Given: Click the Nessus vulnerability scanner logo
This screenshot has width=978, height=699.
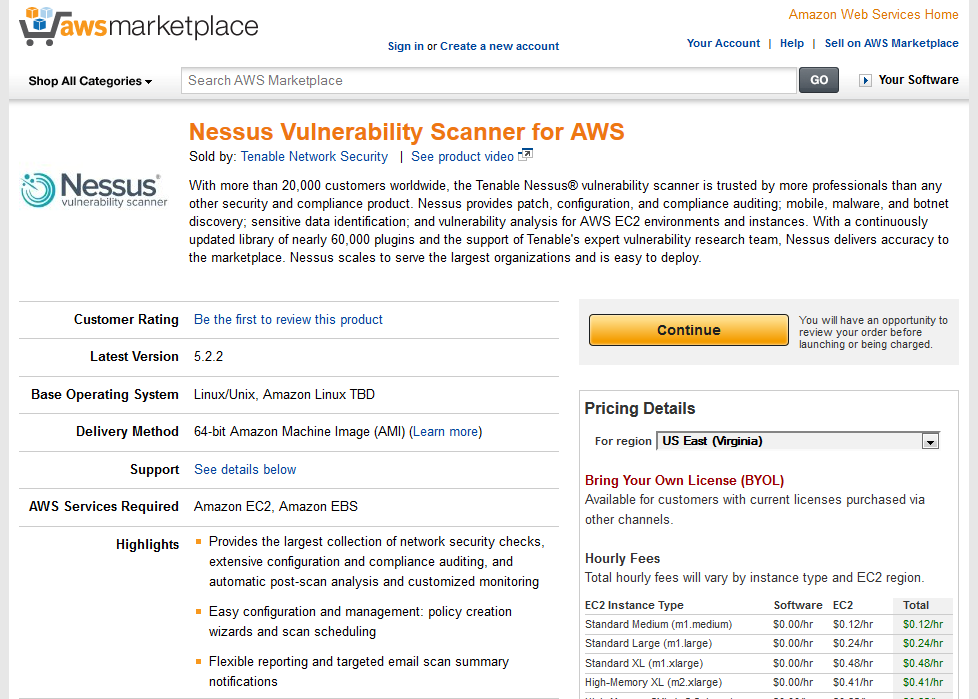Looking at the screenshot, I should pos(94,190).
